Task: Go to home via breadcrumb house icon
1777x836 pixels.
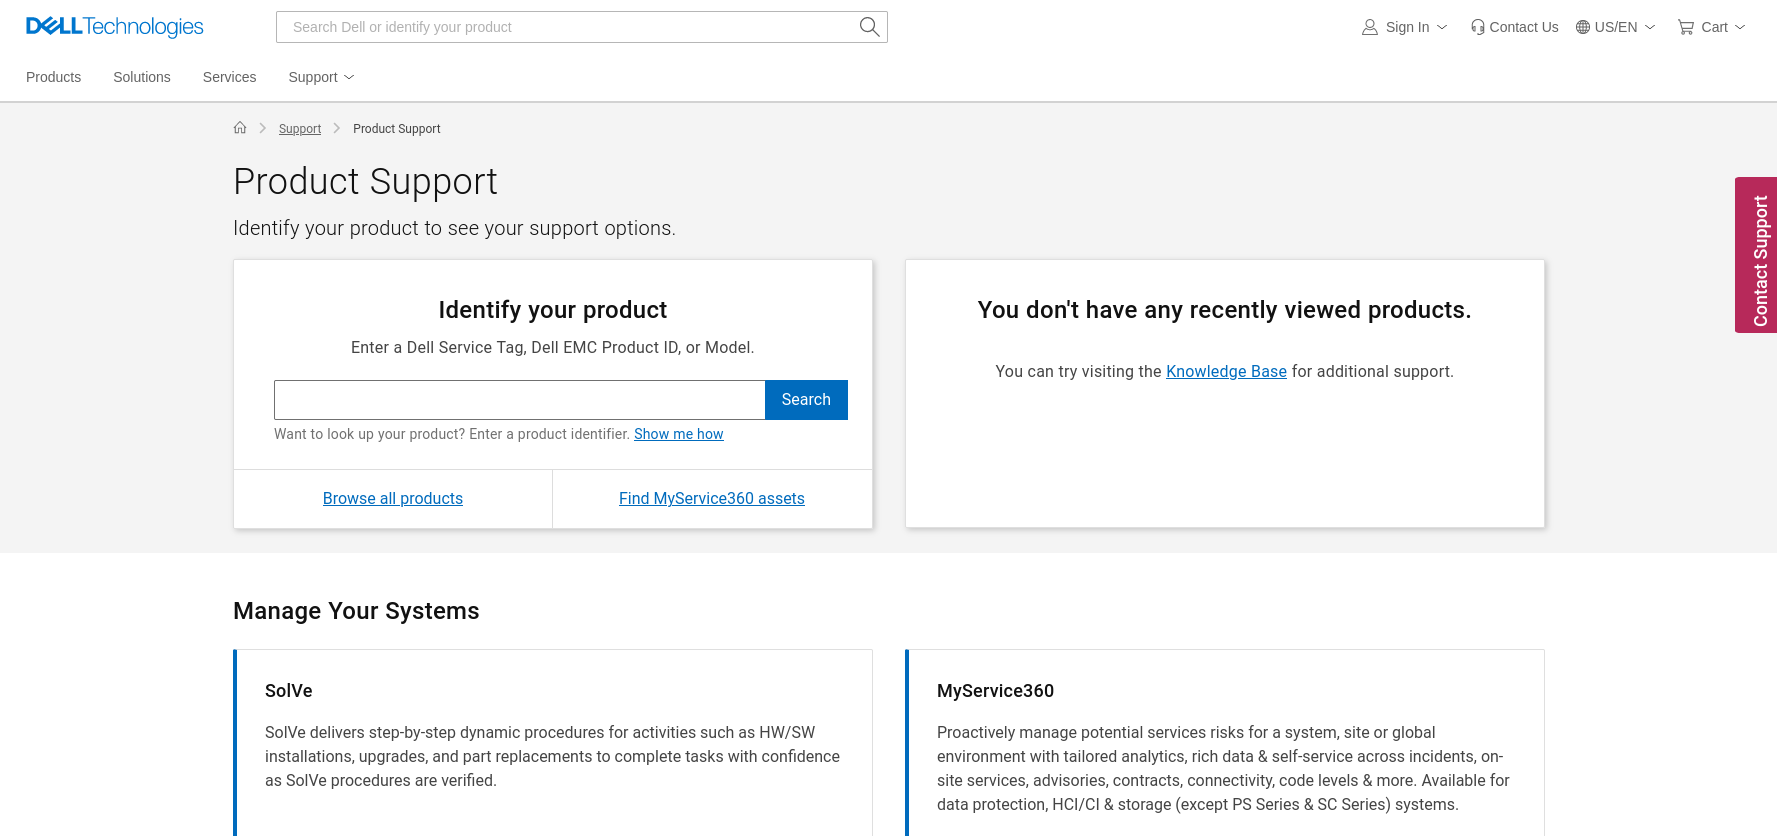Action: coord(240,127)
